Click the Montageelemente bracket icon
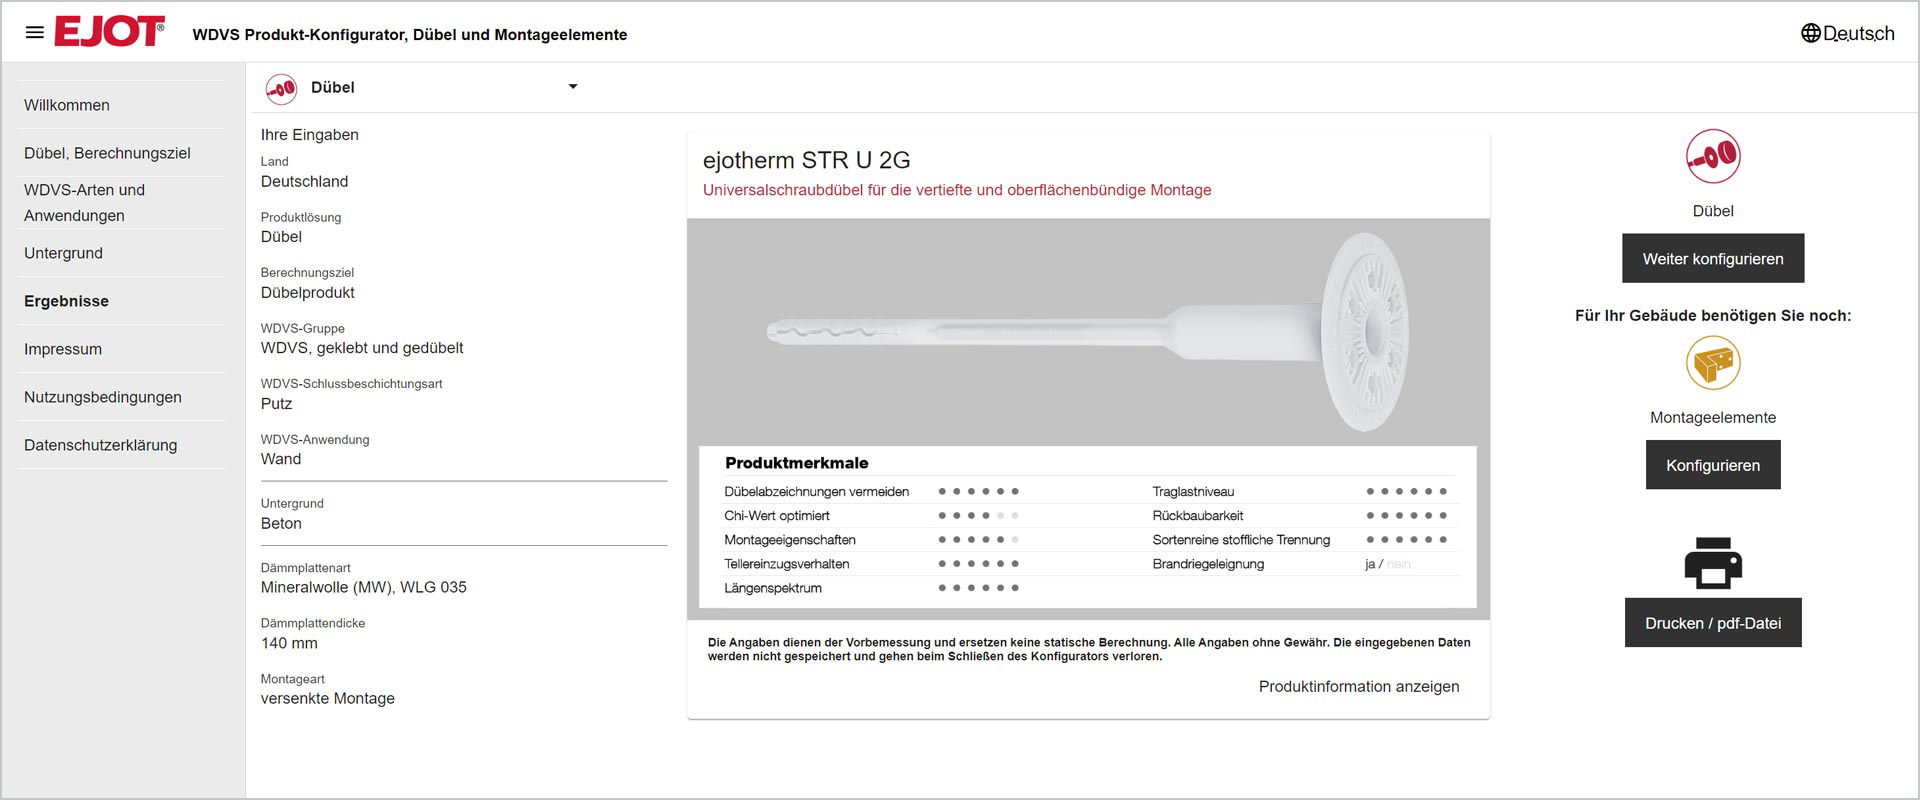1920x800 pixels. pyautogui.click(x=1713, y=363)
